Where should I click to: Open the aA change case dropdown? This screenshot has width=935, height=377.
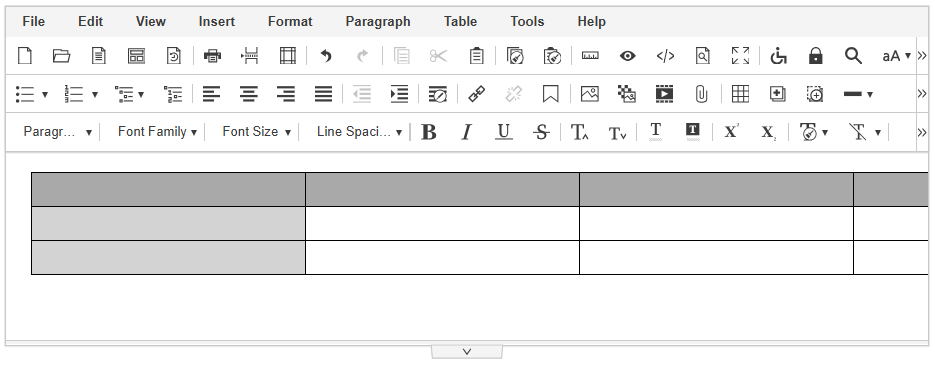pos(897,56)
